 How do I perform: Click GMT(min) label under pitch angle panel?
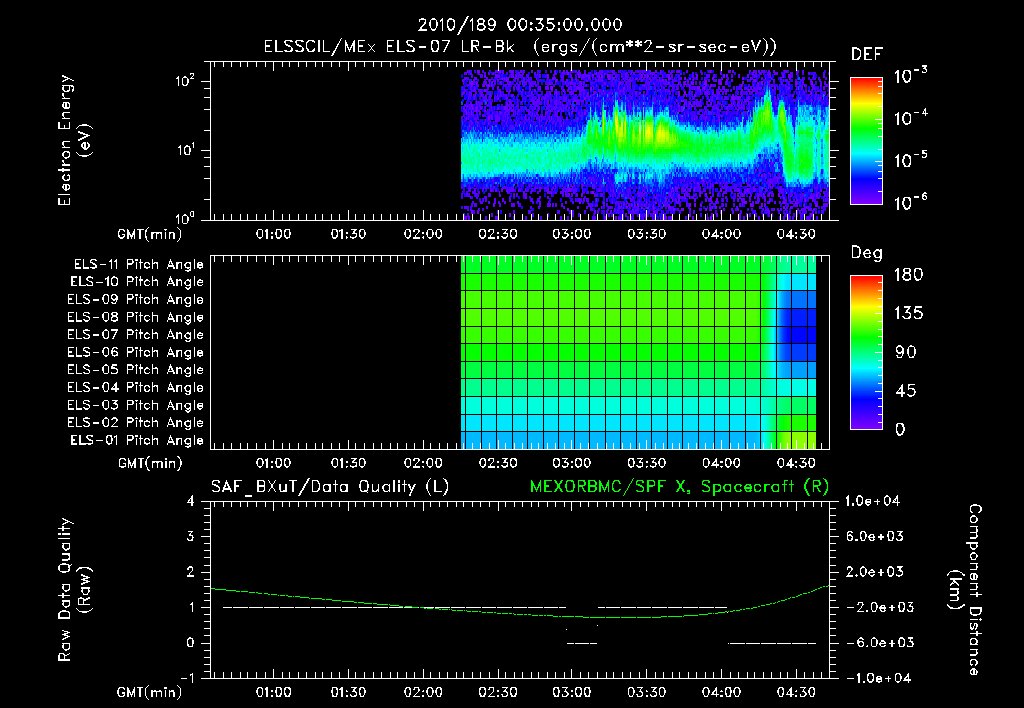[150, 464]
